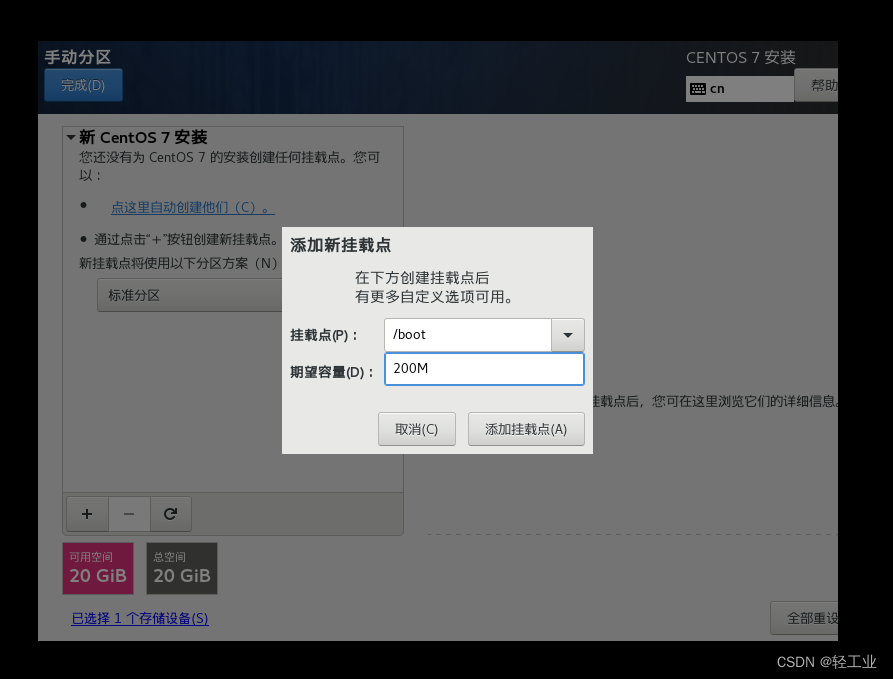Click the 手动分区 heading
893x679 pixels.
click(78, 58)
